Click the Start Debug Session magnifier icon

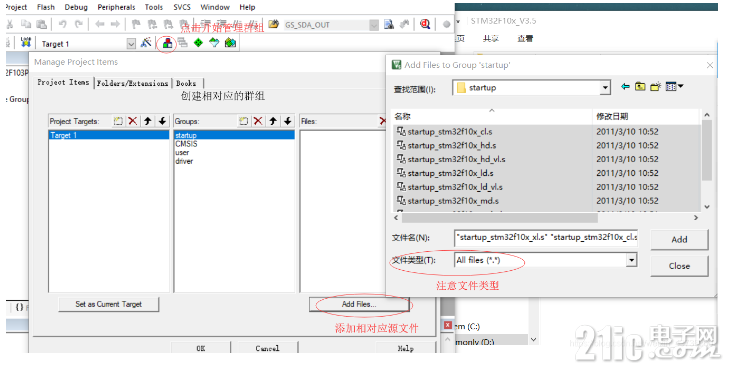(x=425, y=24)
